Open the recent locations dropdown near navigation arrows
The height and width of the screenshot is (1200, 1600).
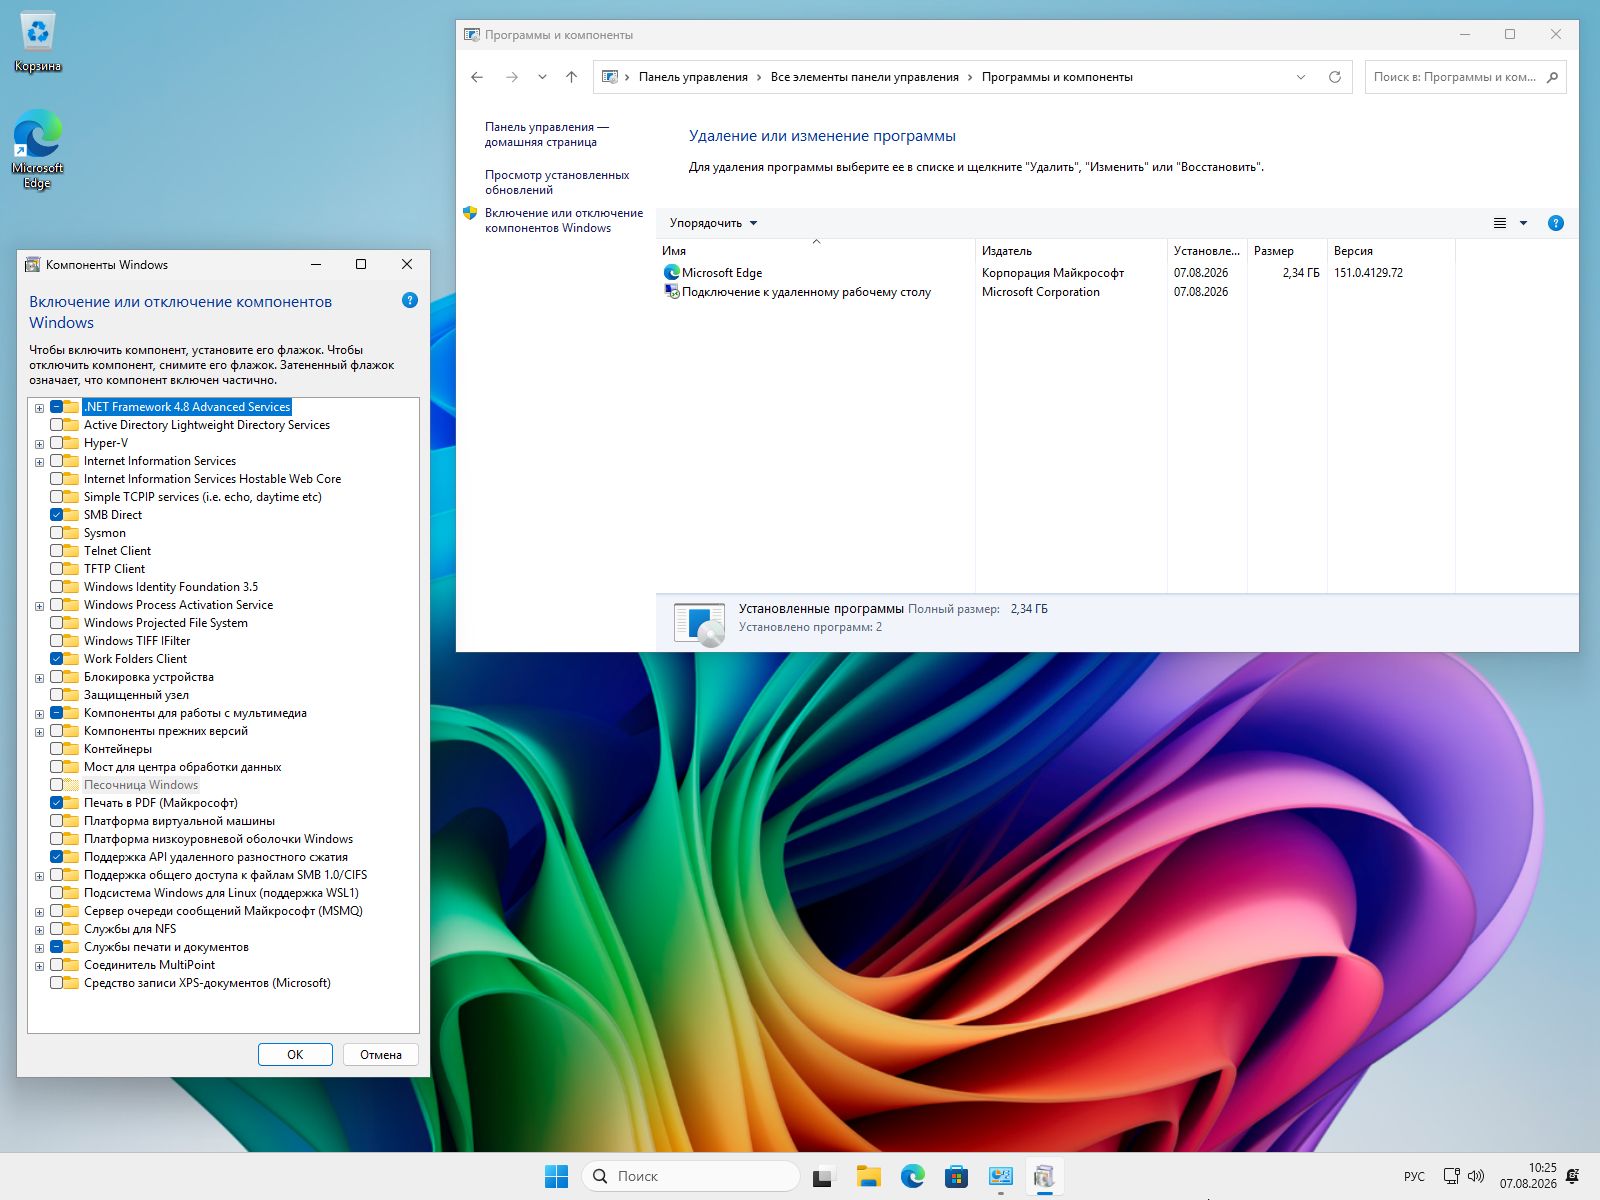(542, 77)
